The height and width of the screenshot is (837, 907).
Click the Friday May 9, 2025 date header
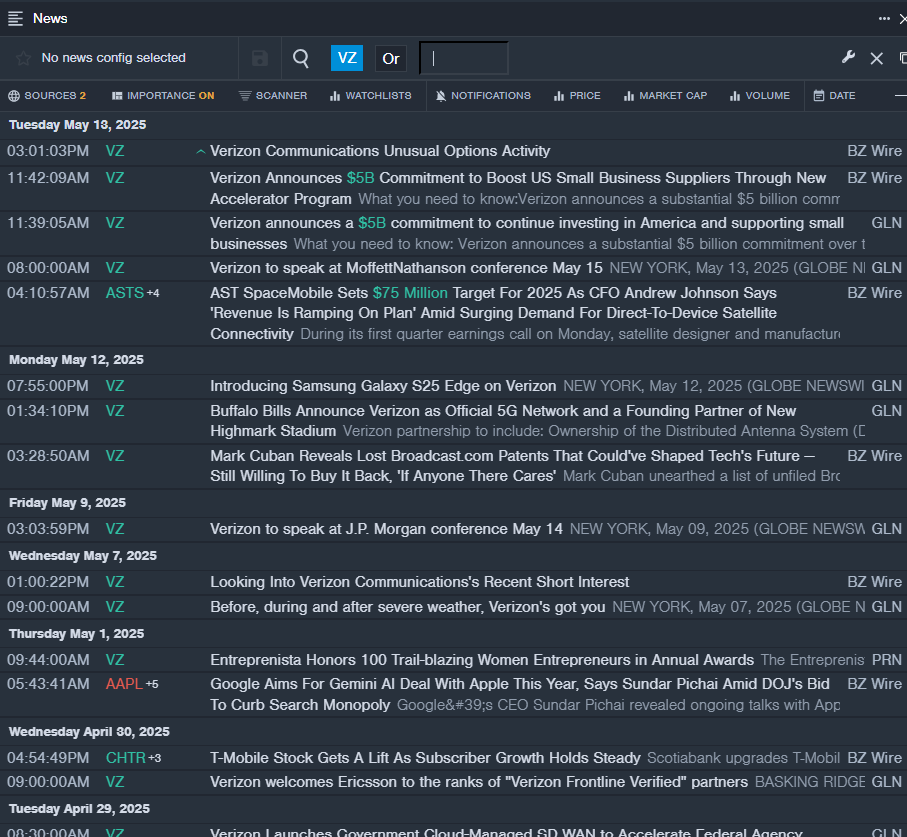pos(67,503)
